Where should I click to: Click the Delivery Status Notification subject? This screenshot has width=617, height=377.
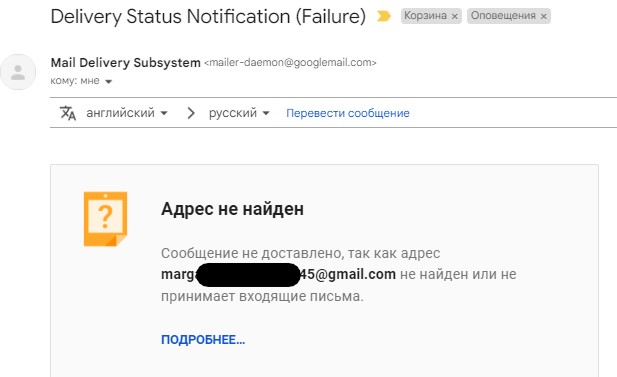pyautogui.click(x=208, y=17)
